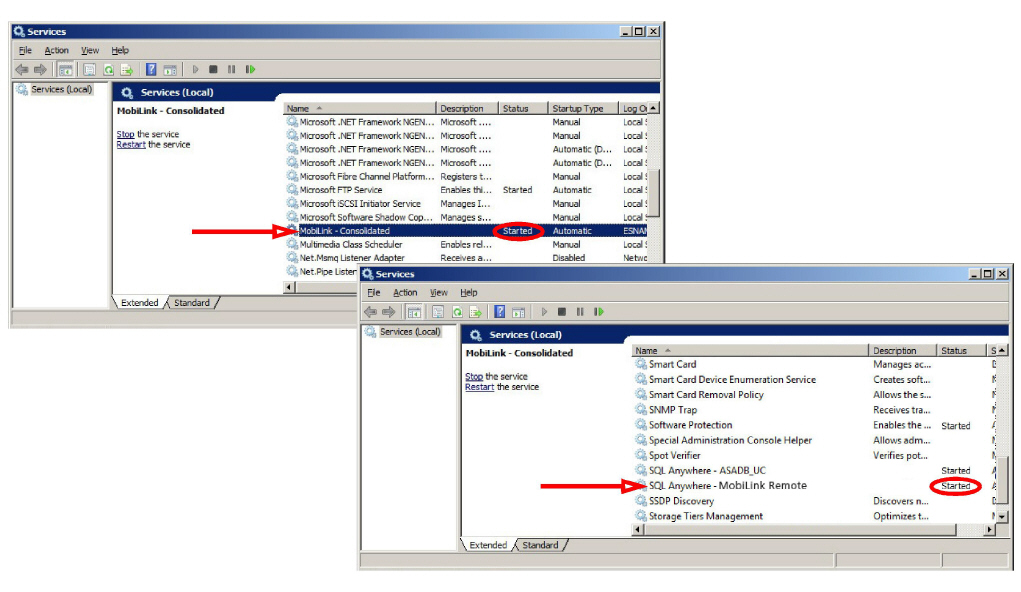The image size is (1021, 592).
Task: Select Storage Tiers Management row
Action: point(815,516)
